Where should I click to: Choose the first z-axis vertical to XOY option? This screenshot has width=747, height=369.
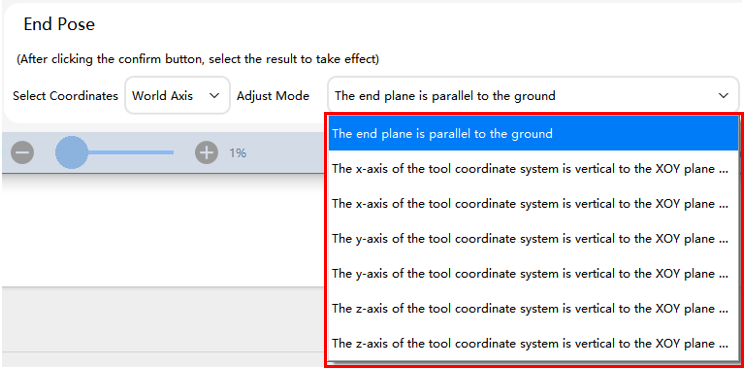pos(533,309)
